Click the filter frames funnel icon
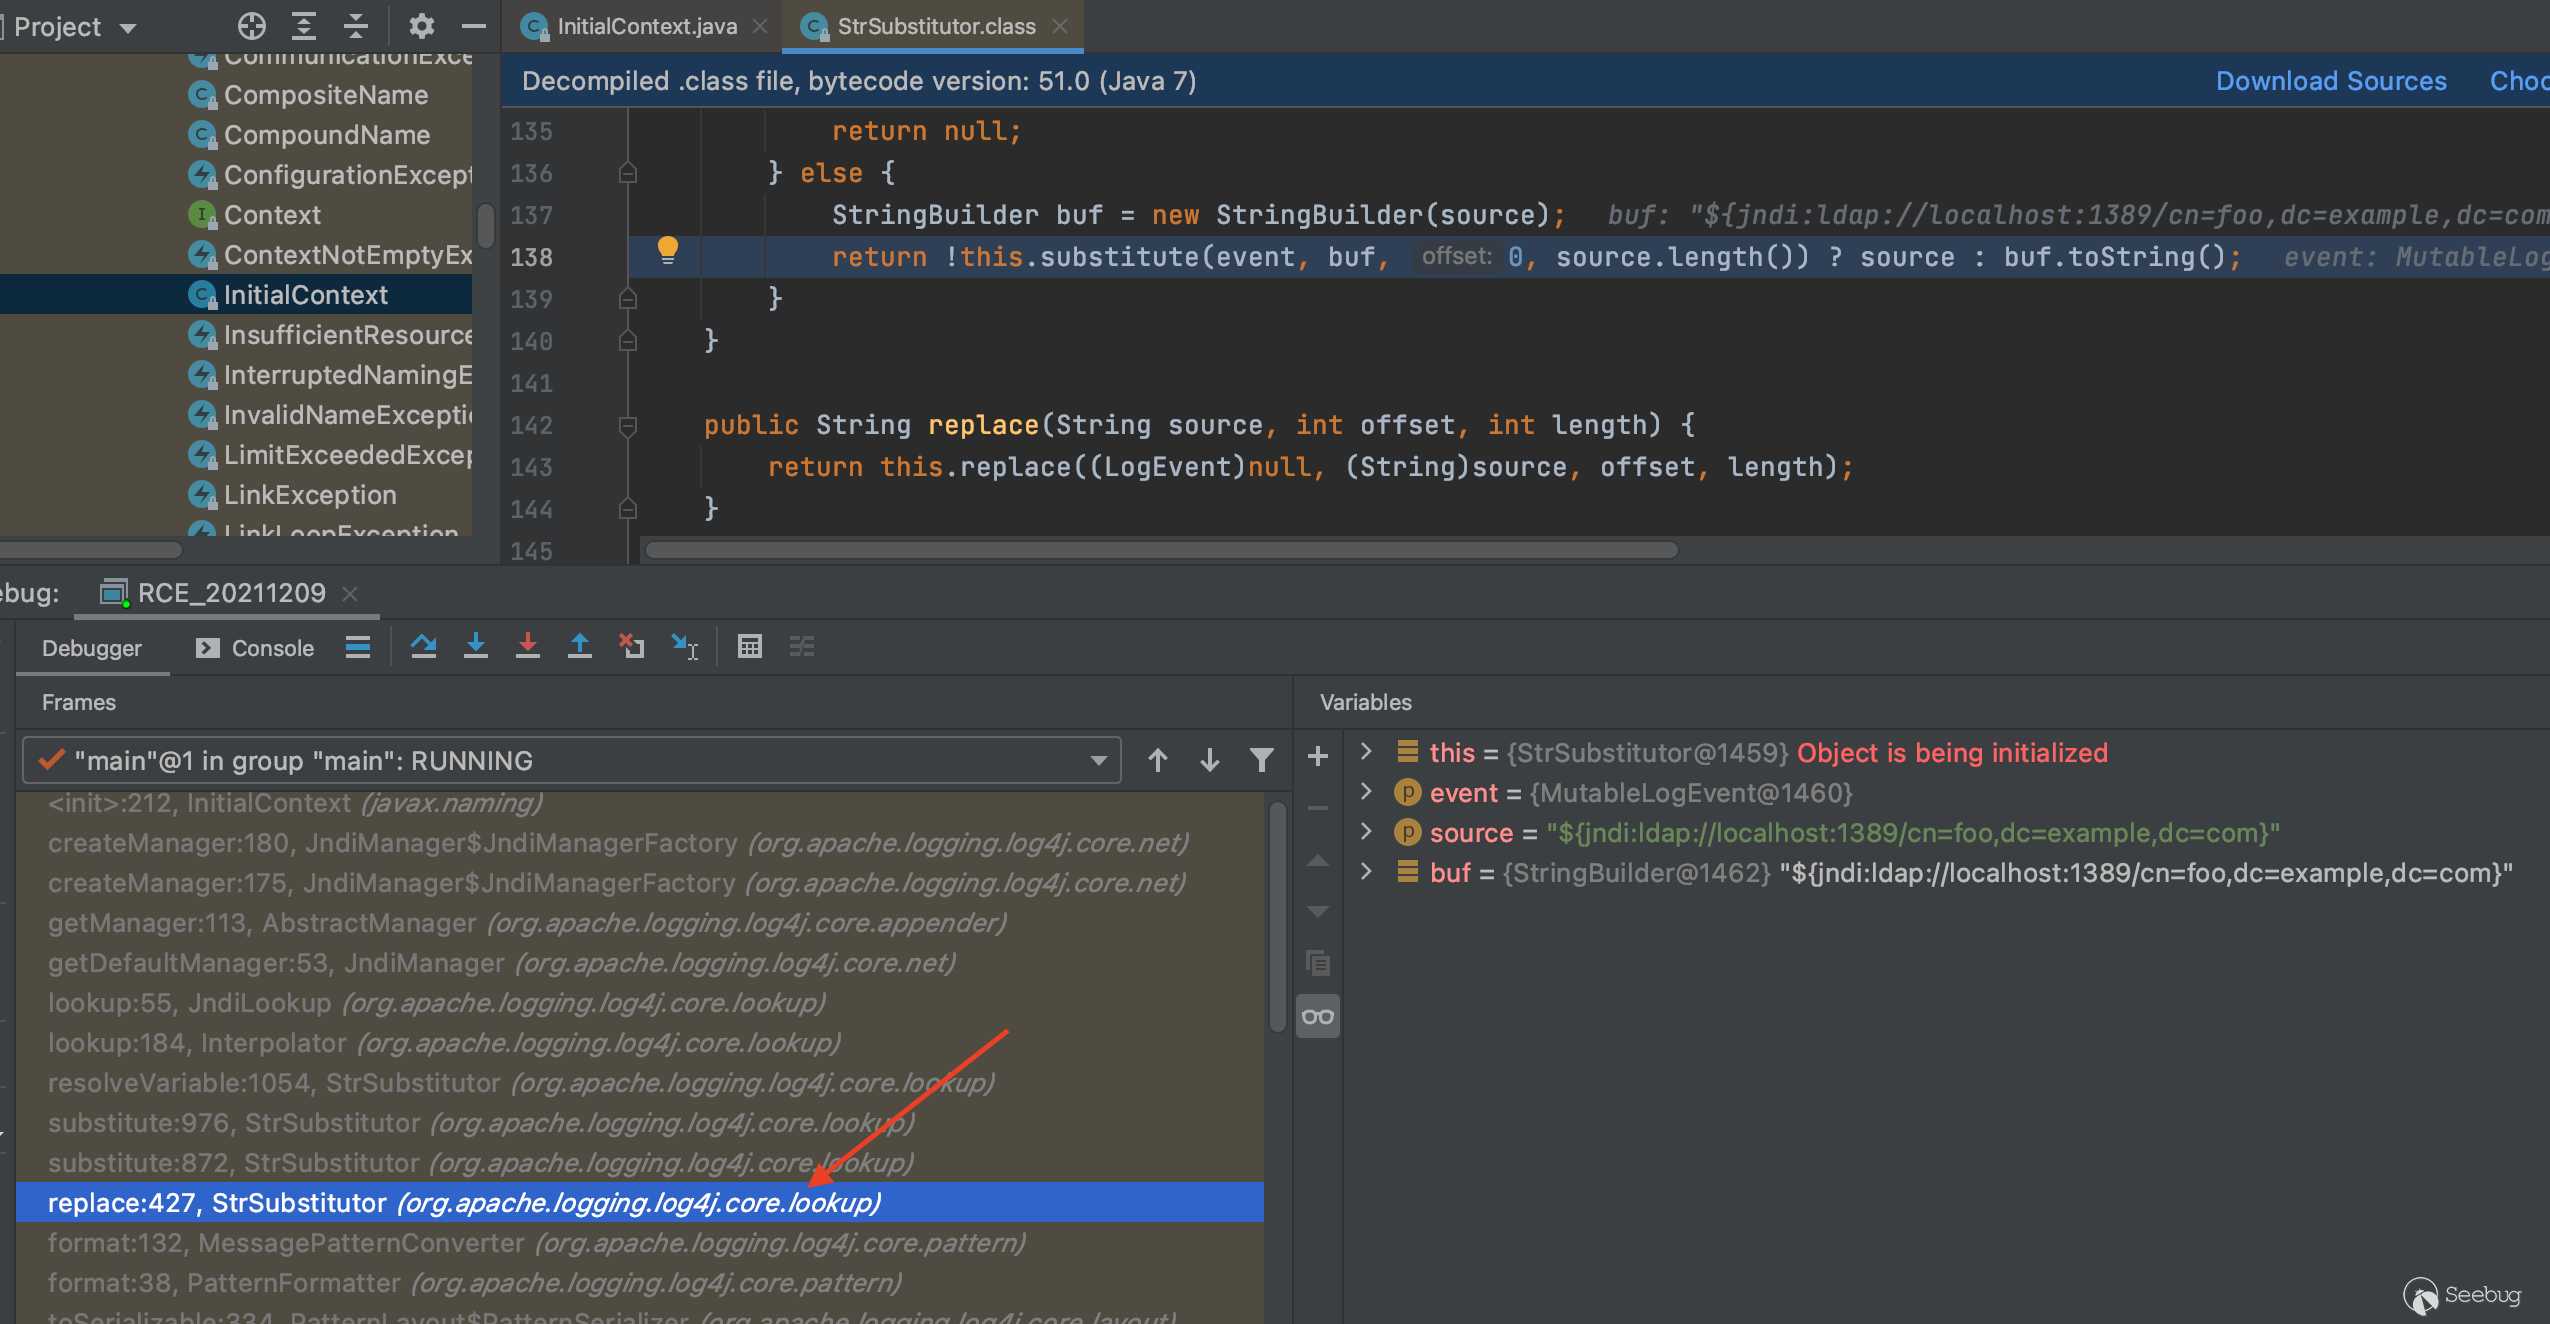Screen dimensions: 2550x1324 (1262, 761)
